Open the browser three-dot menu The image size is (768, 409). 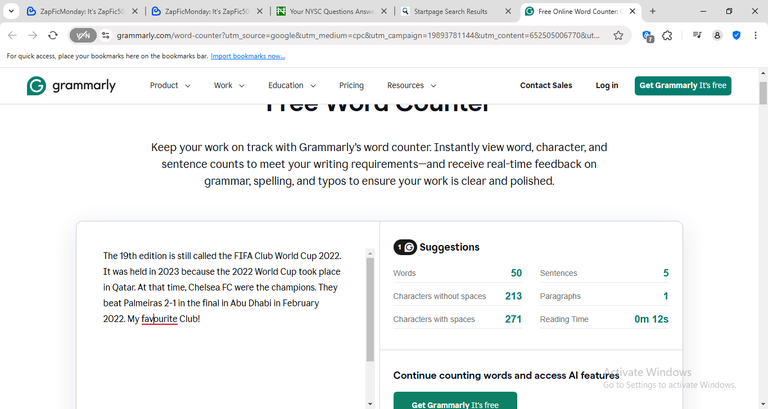[755, 35]
